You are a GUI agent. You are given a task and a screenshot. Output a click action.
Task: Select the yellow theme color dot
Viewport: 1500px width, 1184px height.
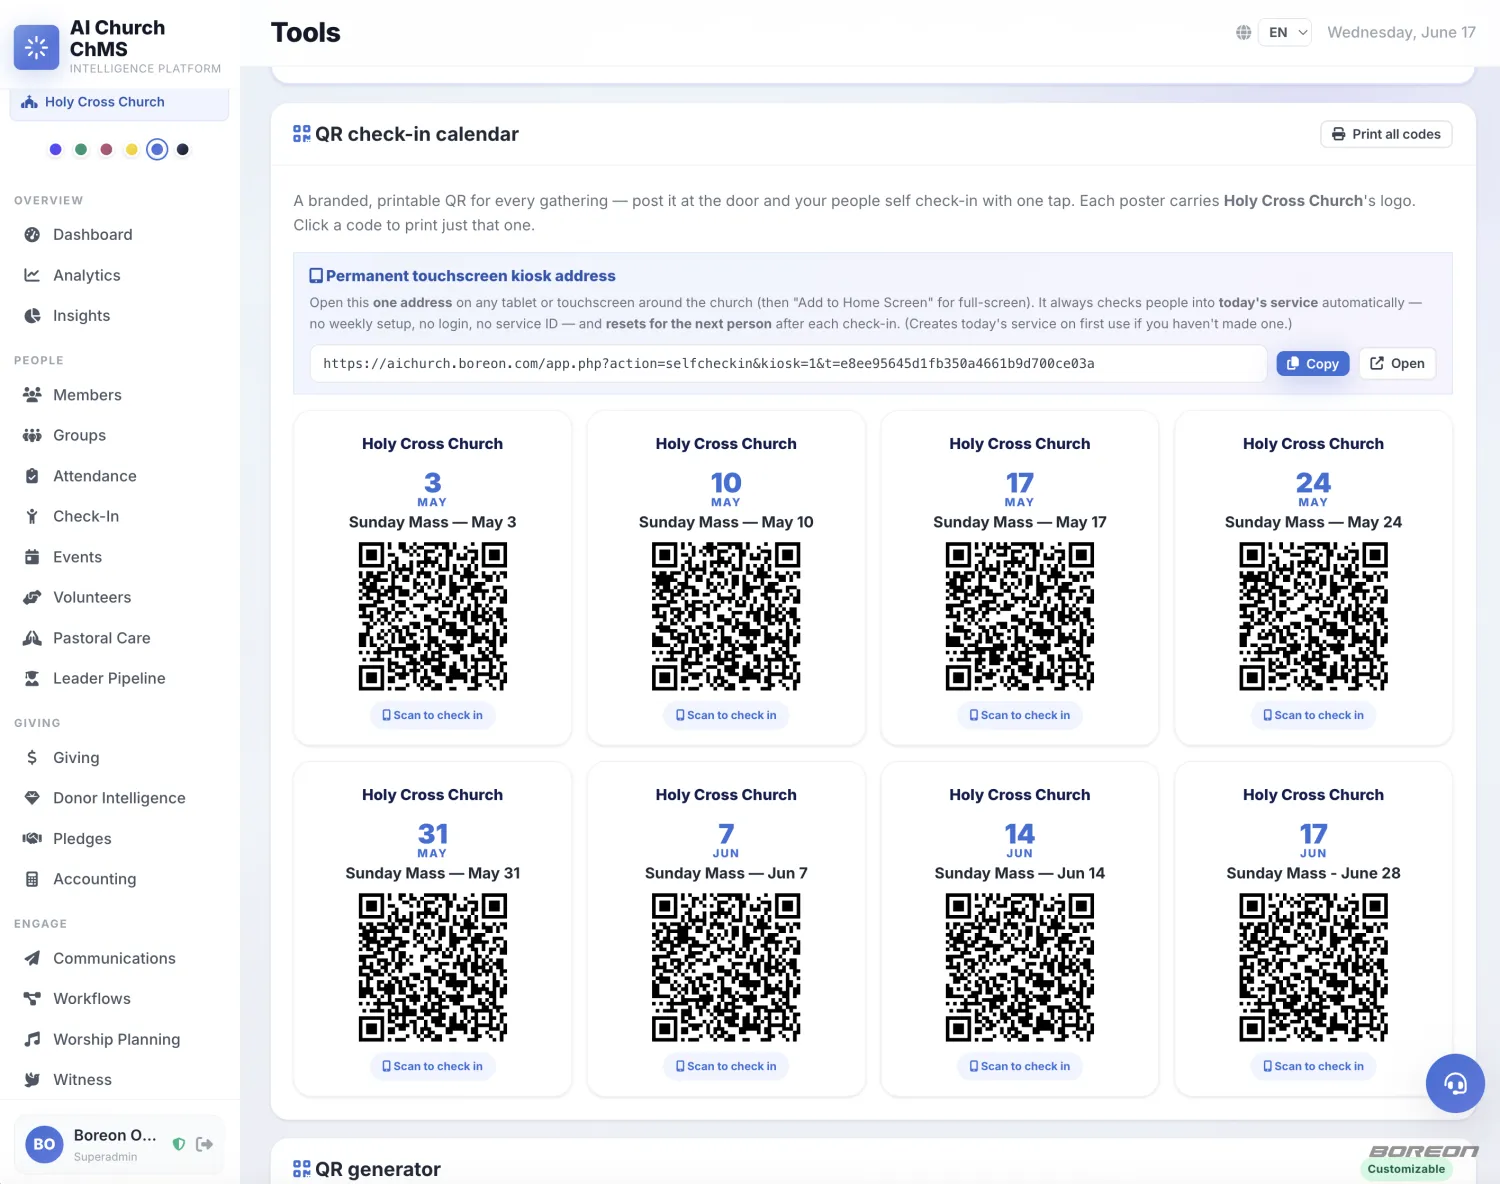click(131, 149)
